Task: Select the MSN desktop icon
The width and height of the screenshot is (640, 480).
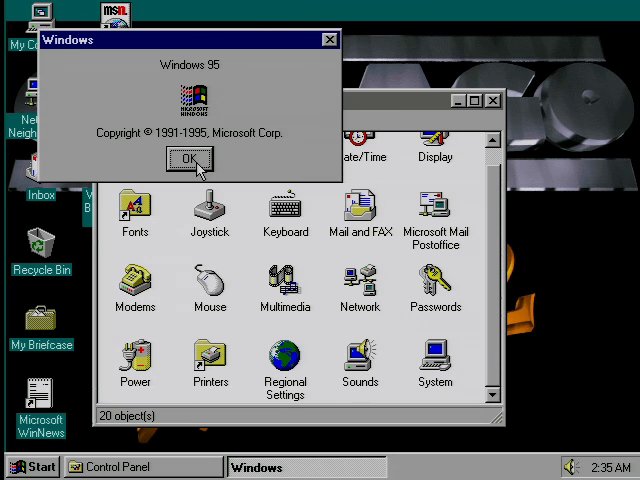Action: tap(116, 15)
